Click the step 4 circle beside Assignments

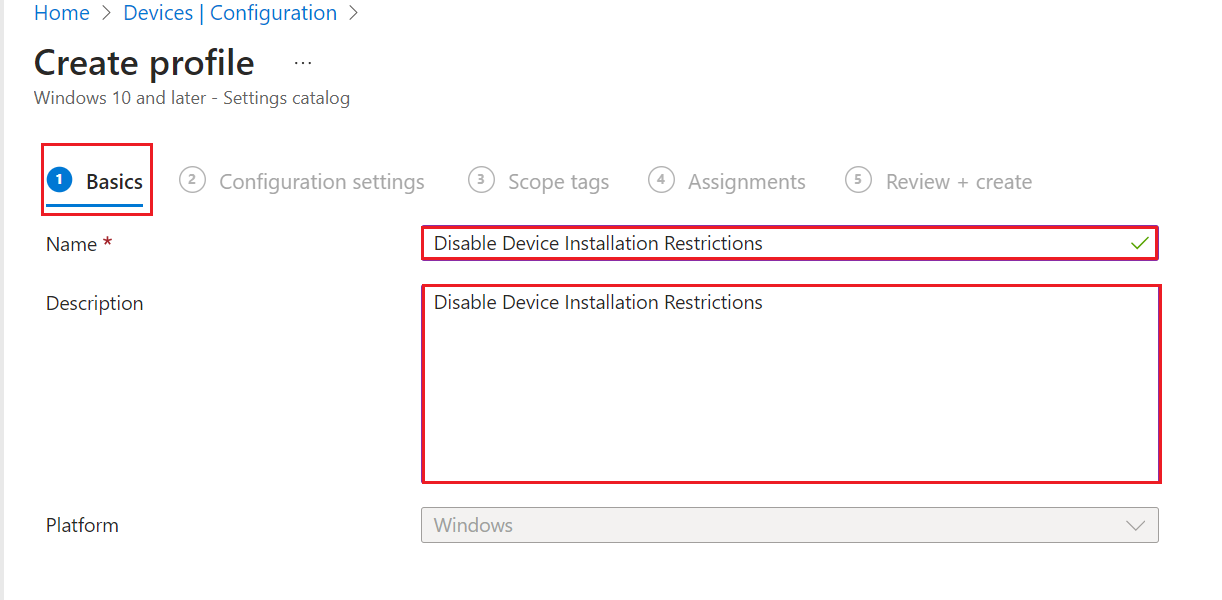661,180
